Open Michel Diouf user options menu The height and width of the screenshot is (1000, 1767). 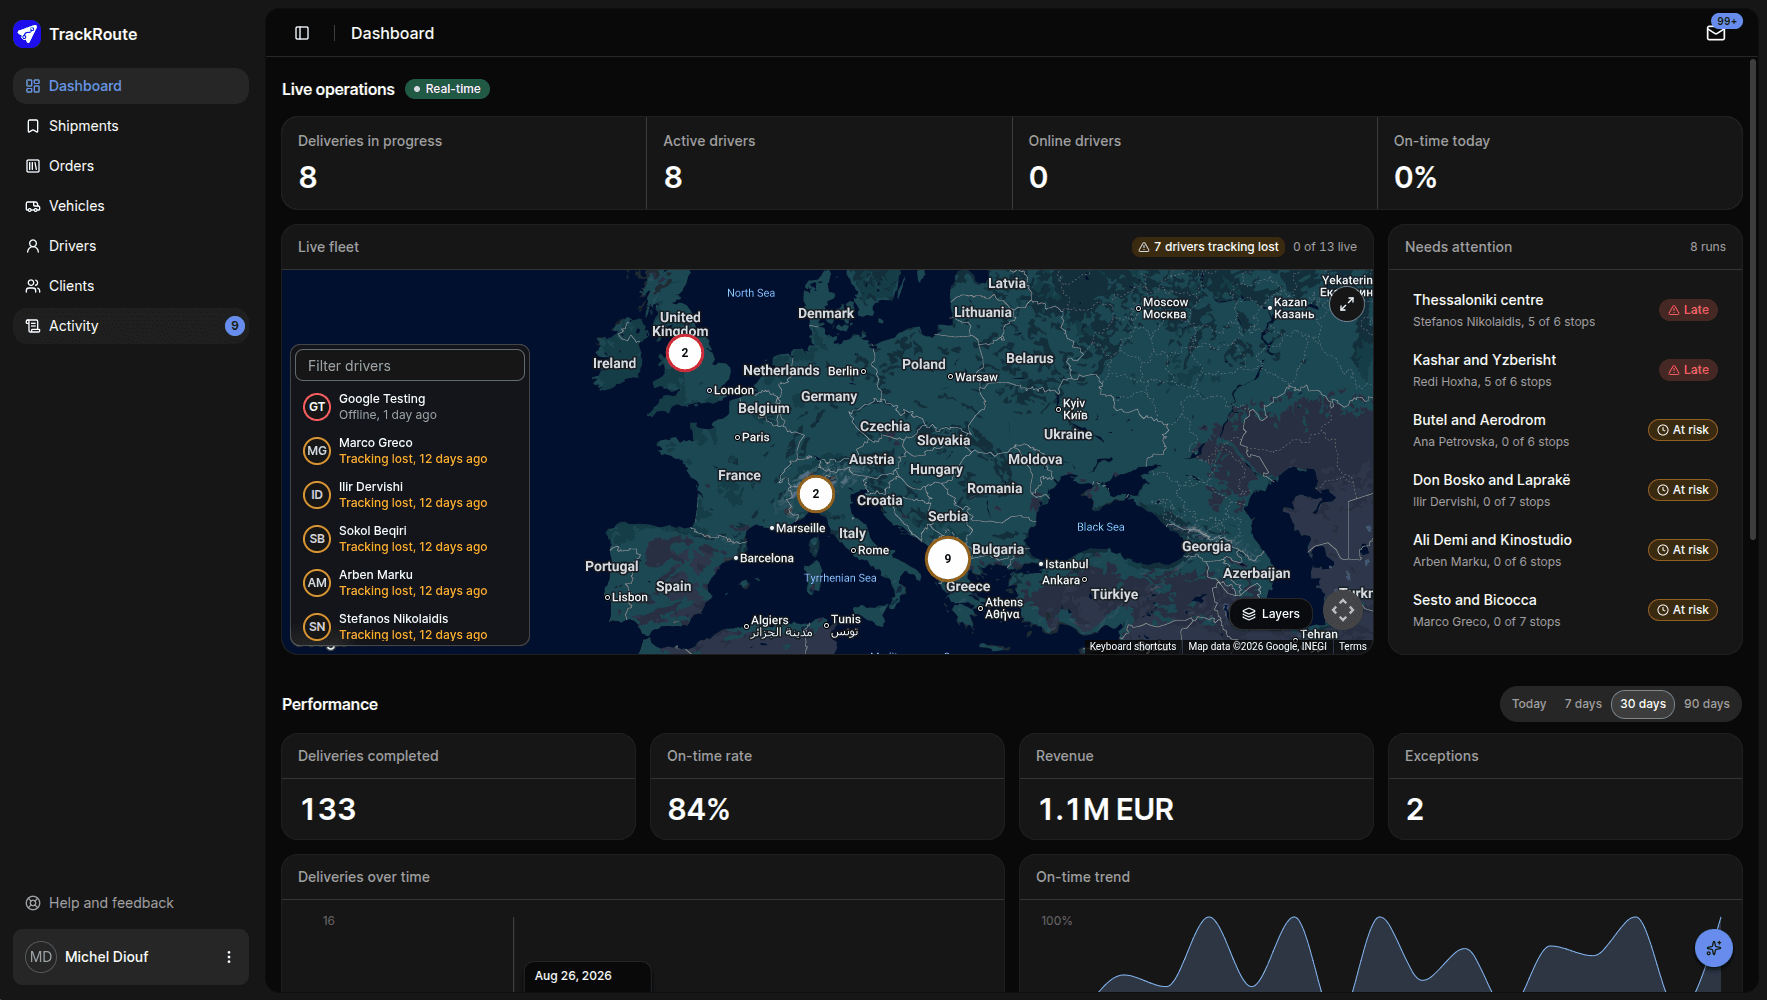tap(229, 957)
